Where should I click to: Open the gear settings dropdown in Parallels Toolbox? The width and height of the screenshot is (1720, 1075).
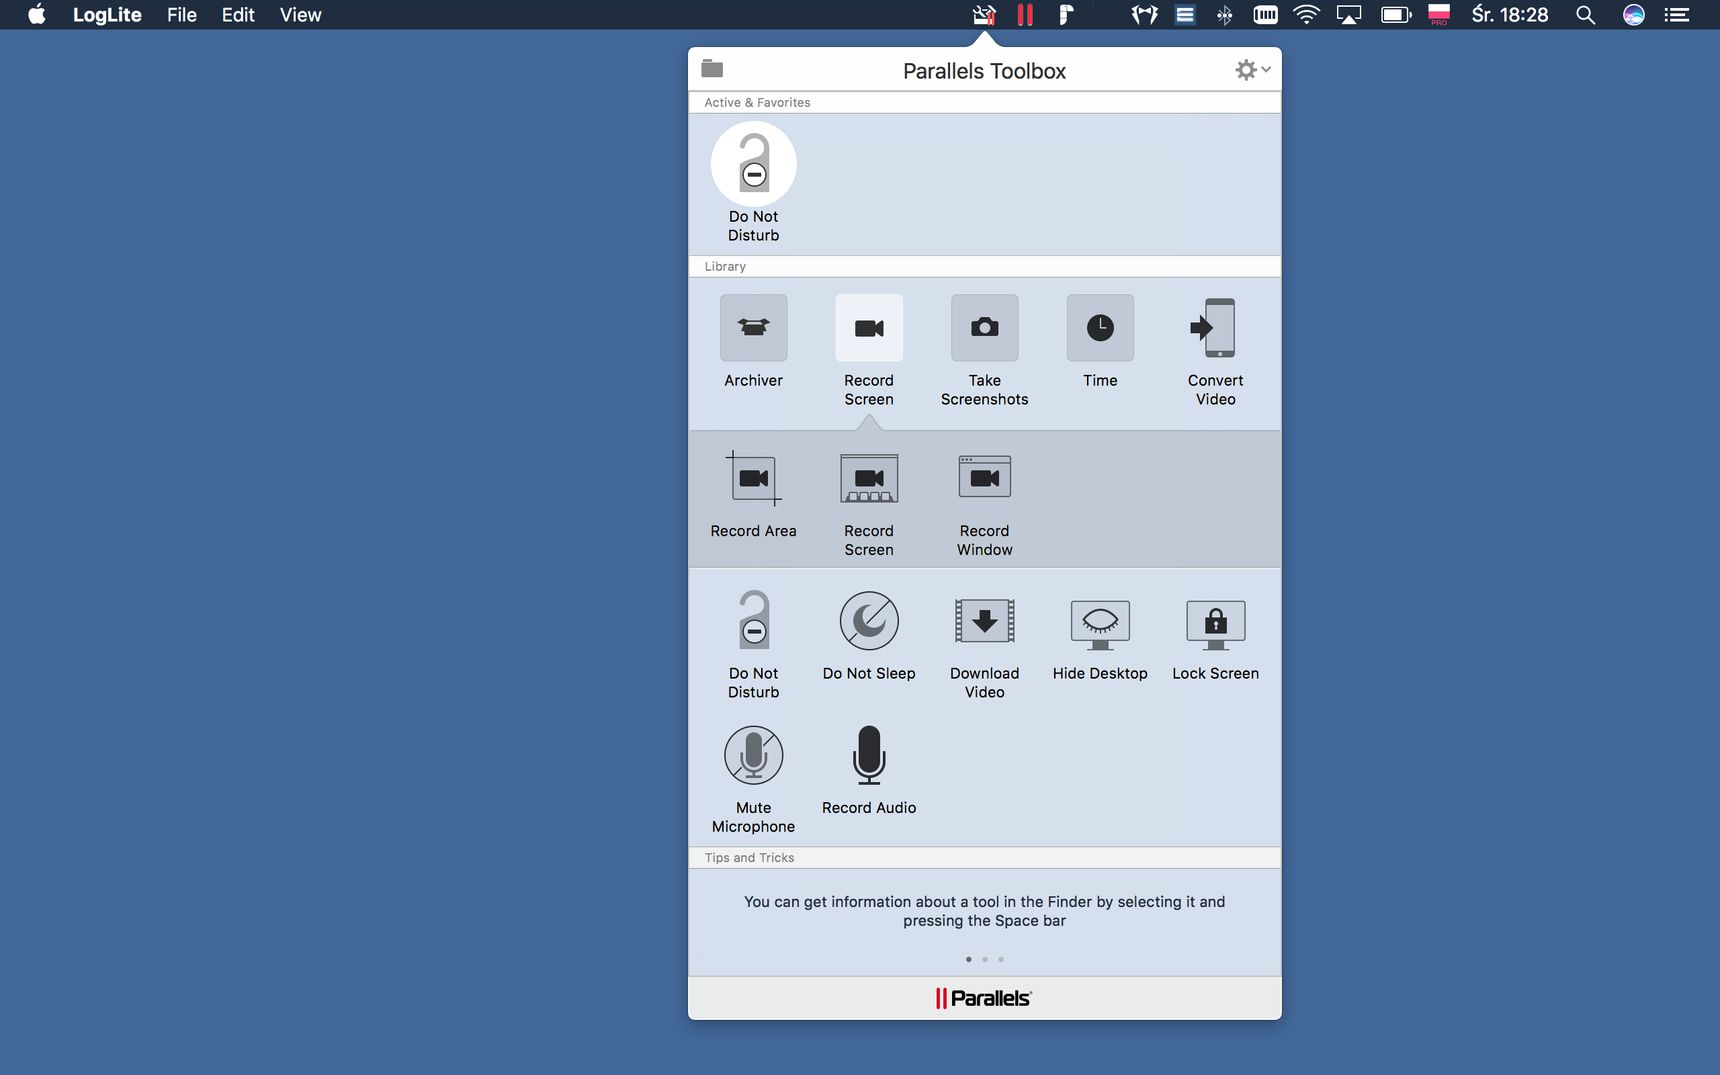(x=1252, y=70)
